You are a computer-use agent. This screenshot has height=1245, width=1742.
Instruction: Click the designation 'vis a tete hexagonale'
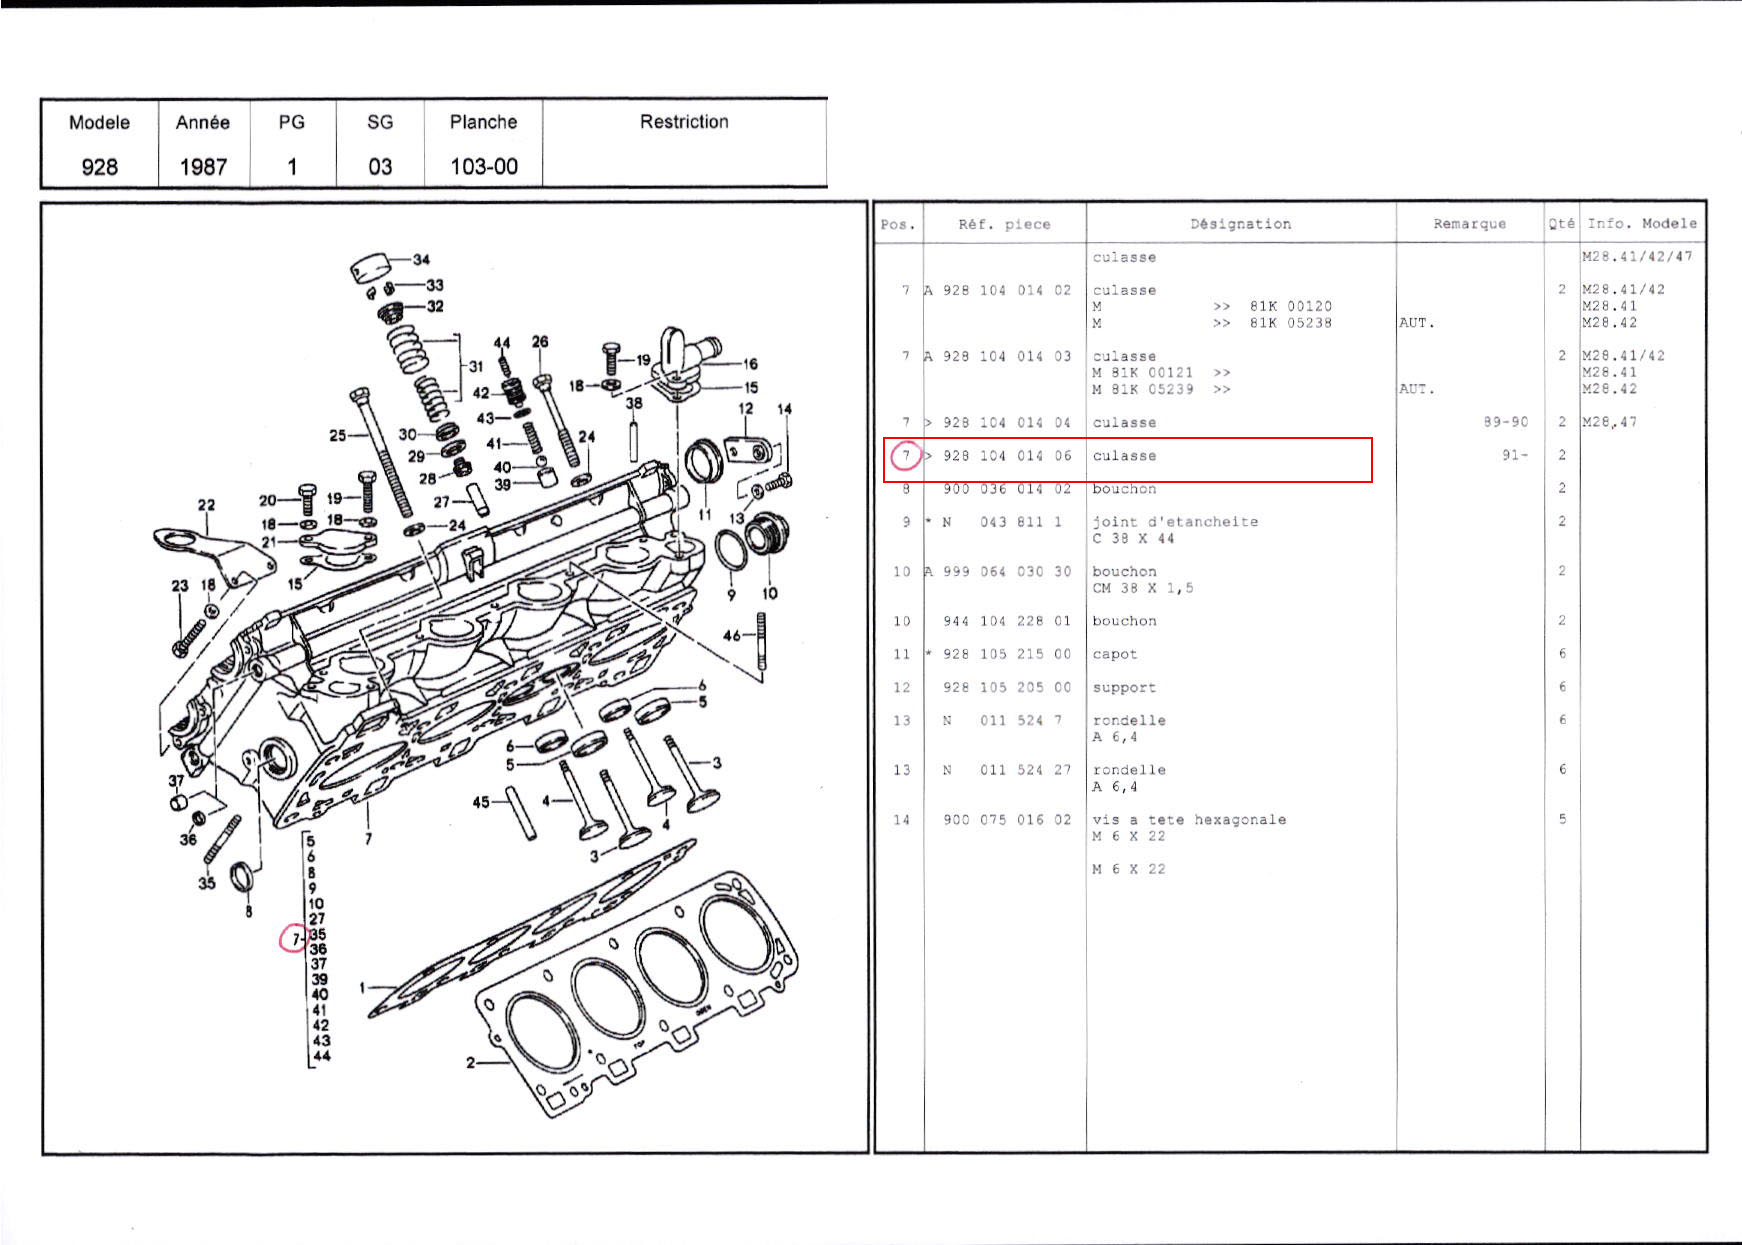coord(1189,819)
